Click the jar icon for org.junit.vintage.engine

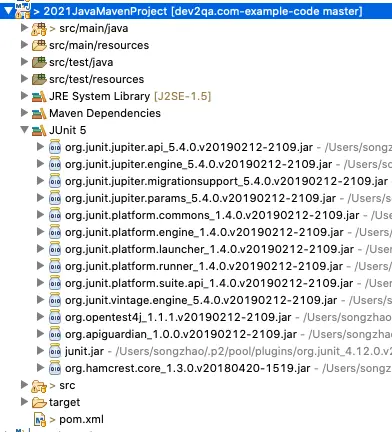(55, 300)
